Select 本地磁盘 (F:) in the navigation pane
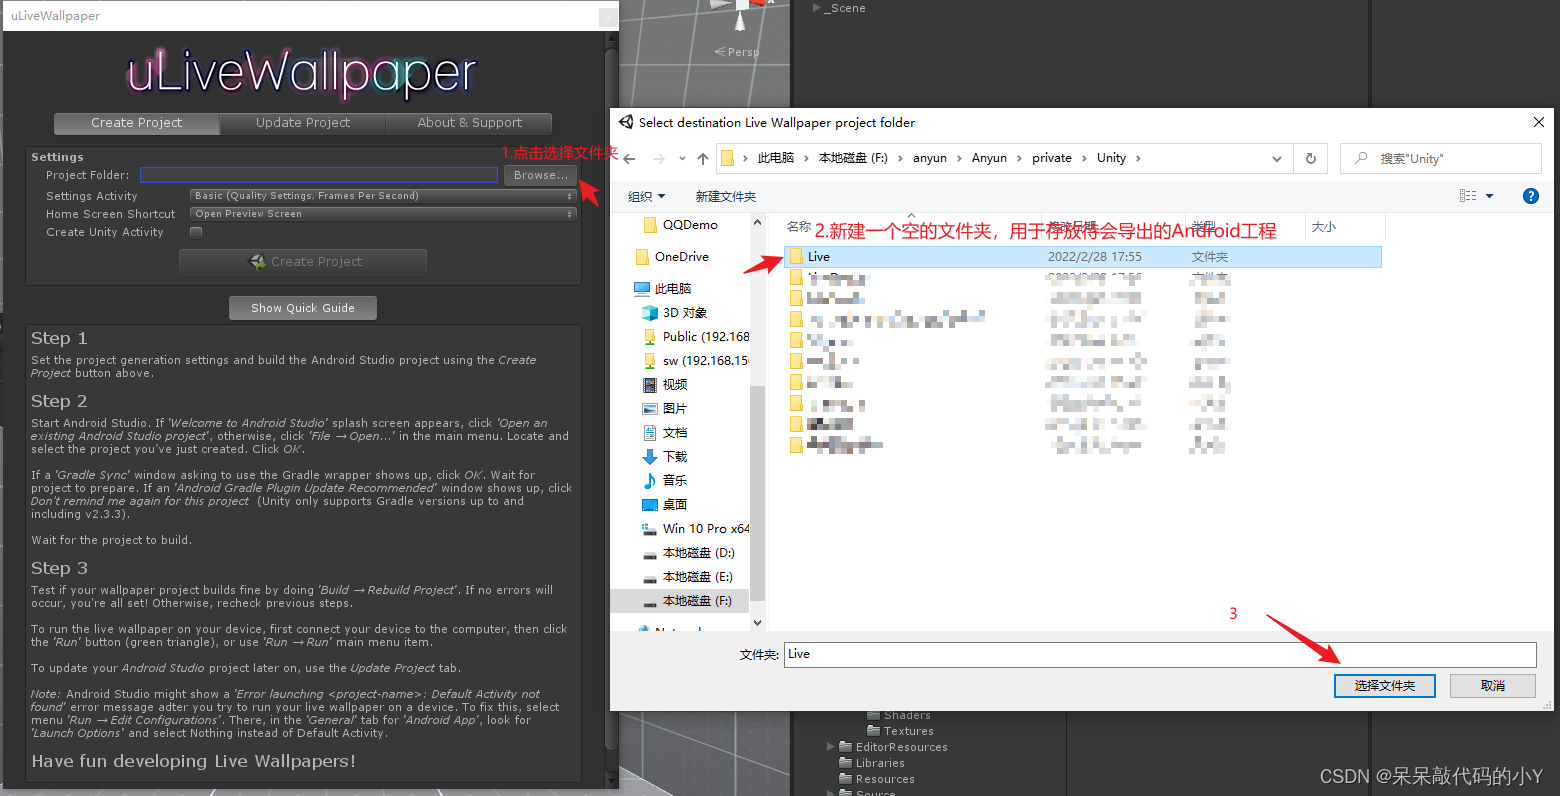The height and width of the screenshot is (796, 1560). (698, 601)
